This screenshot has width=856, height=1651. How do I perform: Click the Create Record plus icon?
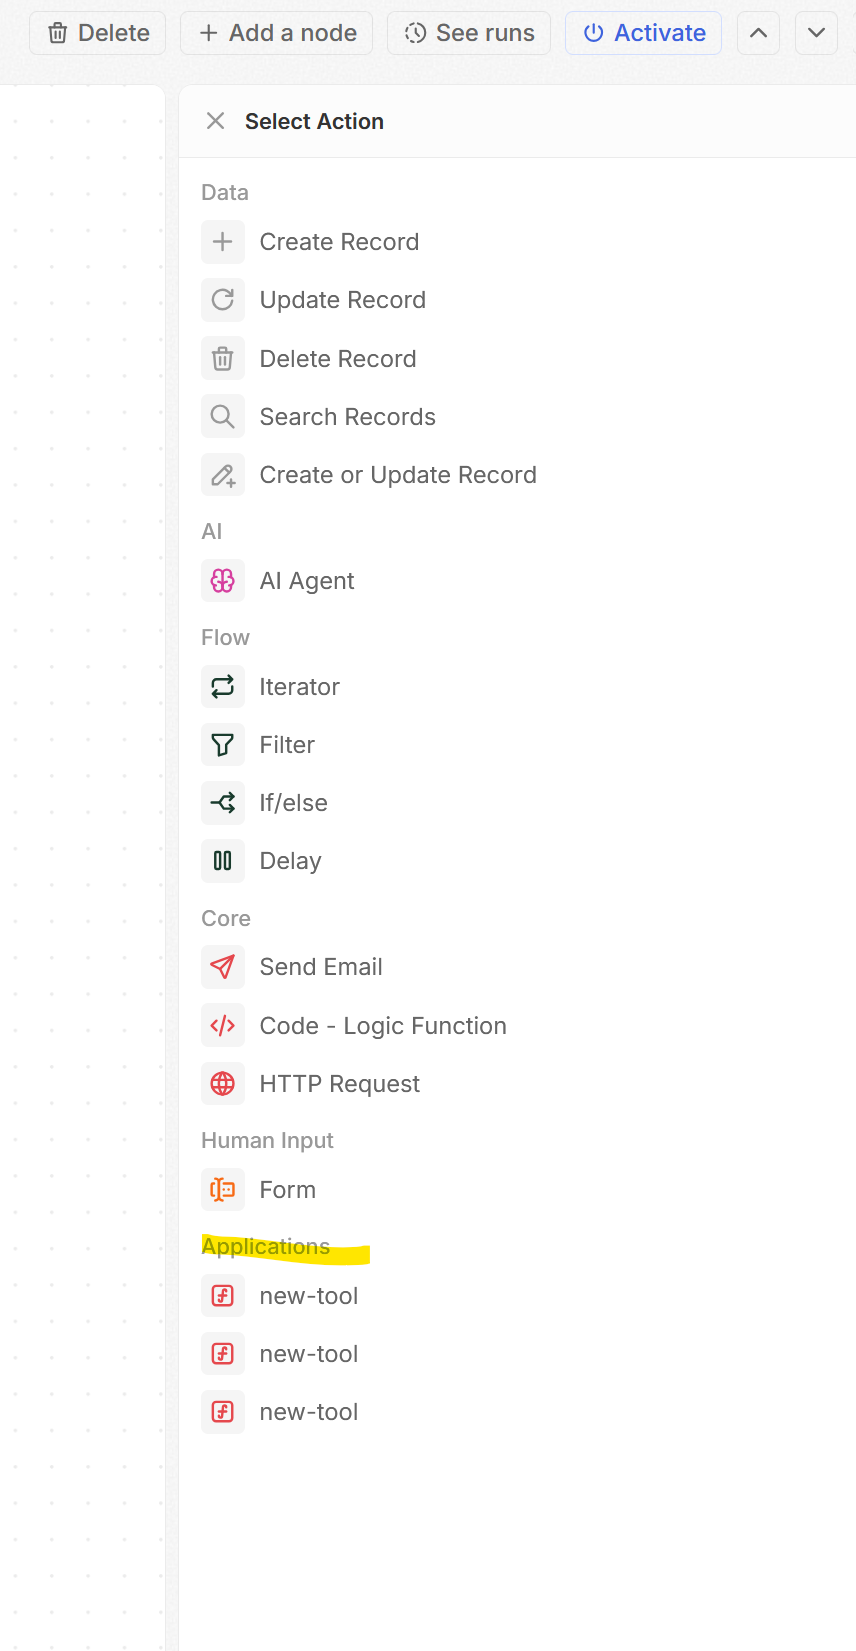(x=223, y=242)
